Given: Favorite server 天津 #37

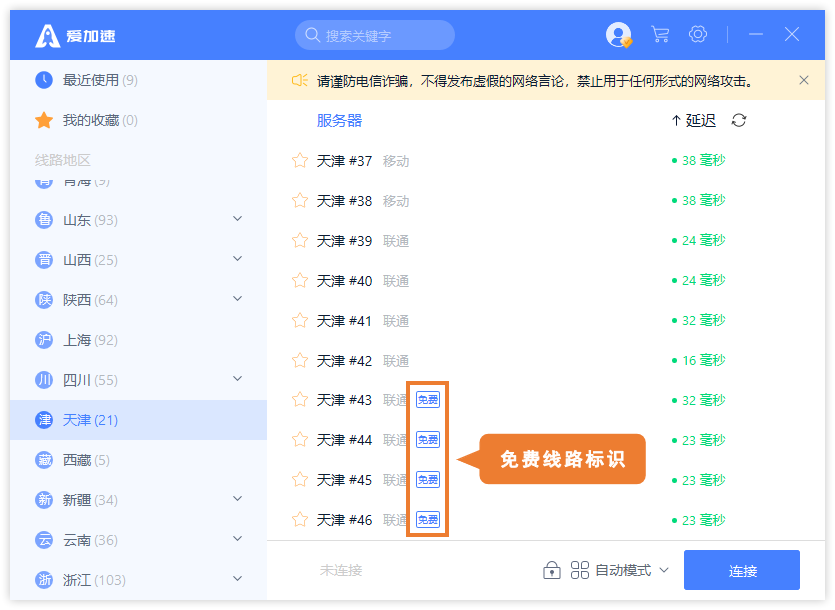Looking at the screenshot, I should click(x=300, y=160).
